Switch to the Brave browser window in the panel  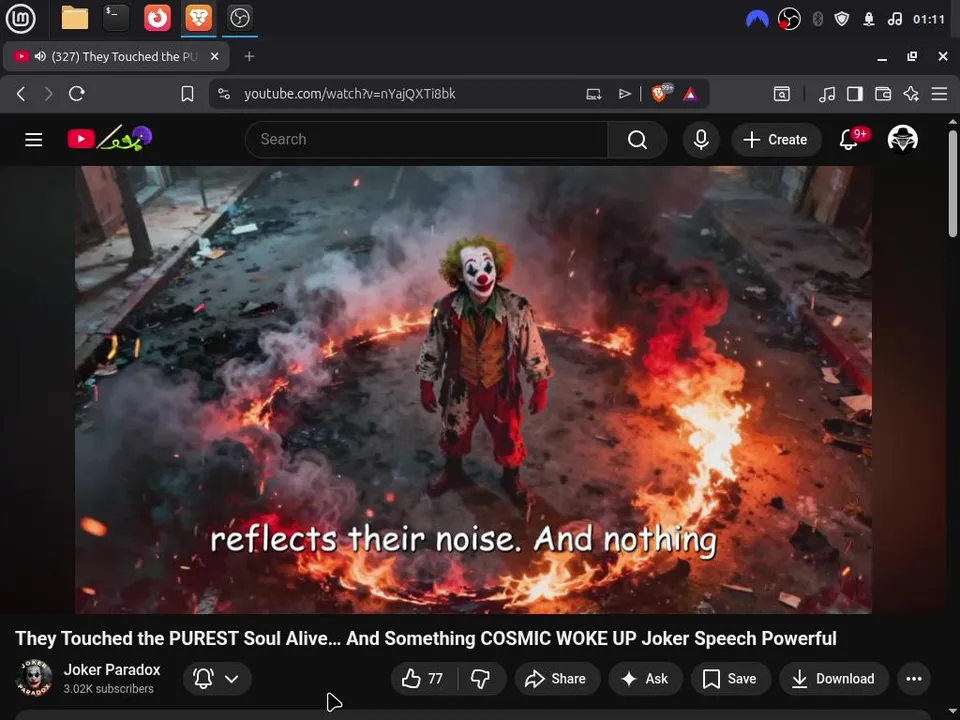click(x=198, y=18)
